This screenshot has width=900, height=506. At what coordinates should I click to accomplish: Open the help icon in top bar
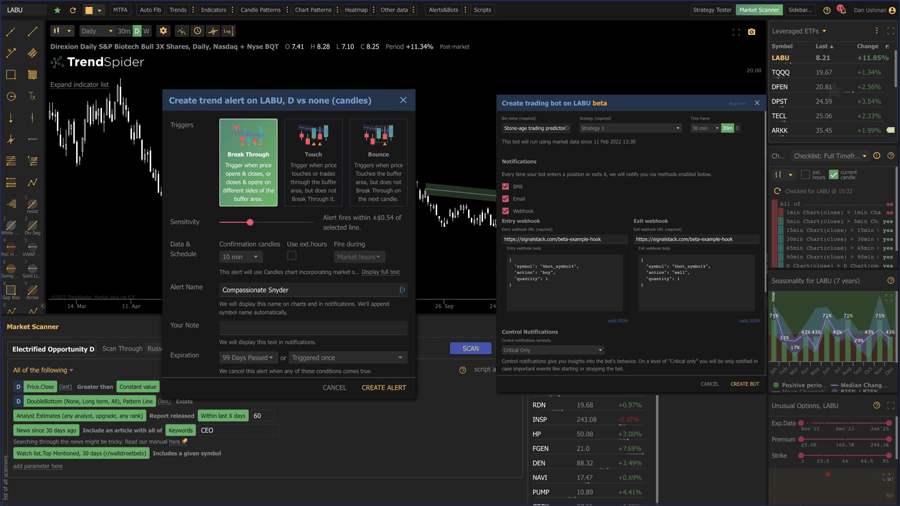click(x=827, y=10)
